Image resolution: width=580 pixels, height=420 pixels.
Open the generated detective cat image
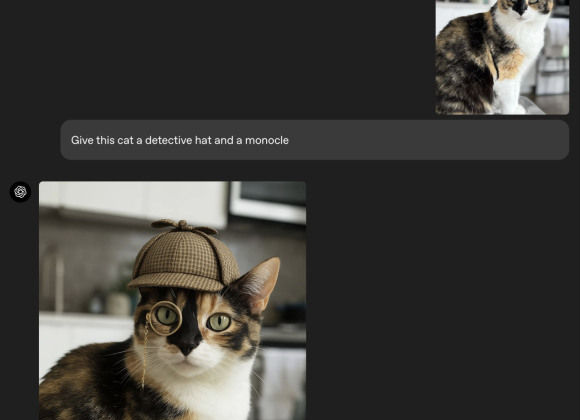[172, 300]
